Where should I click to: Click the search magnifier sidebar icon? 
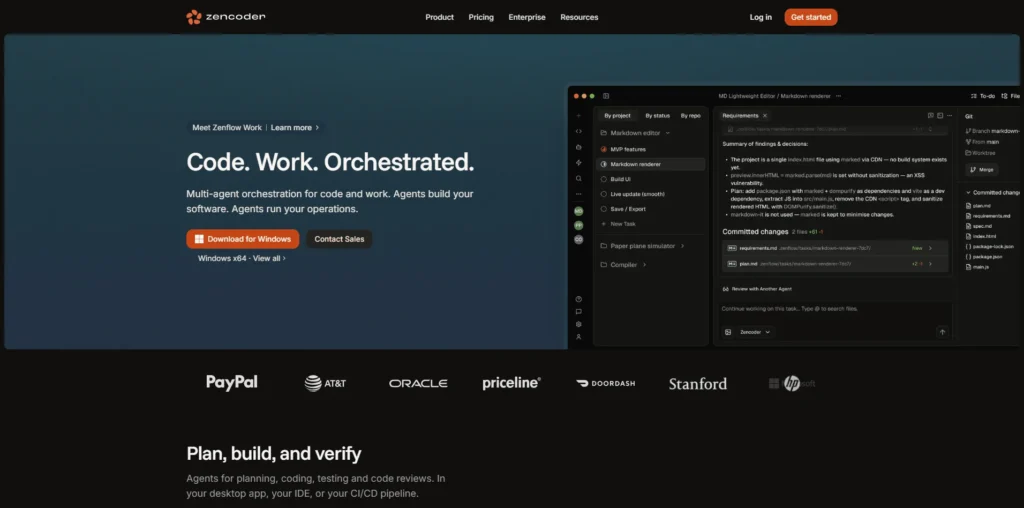(578, 178)
